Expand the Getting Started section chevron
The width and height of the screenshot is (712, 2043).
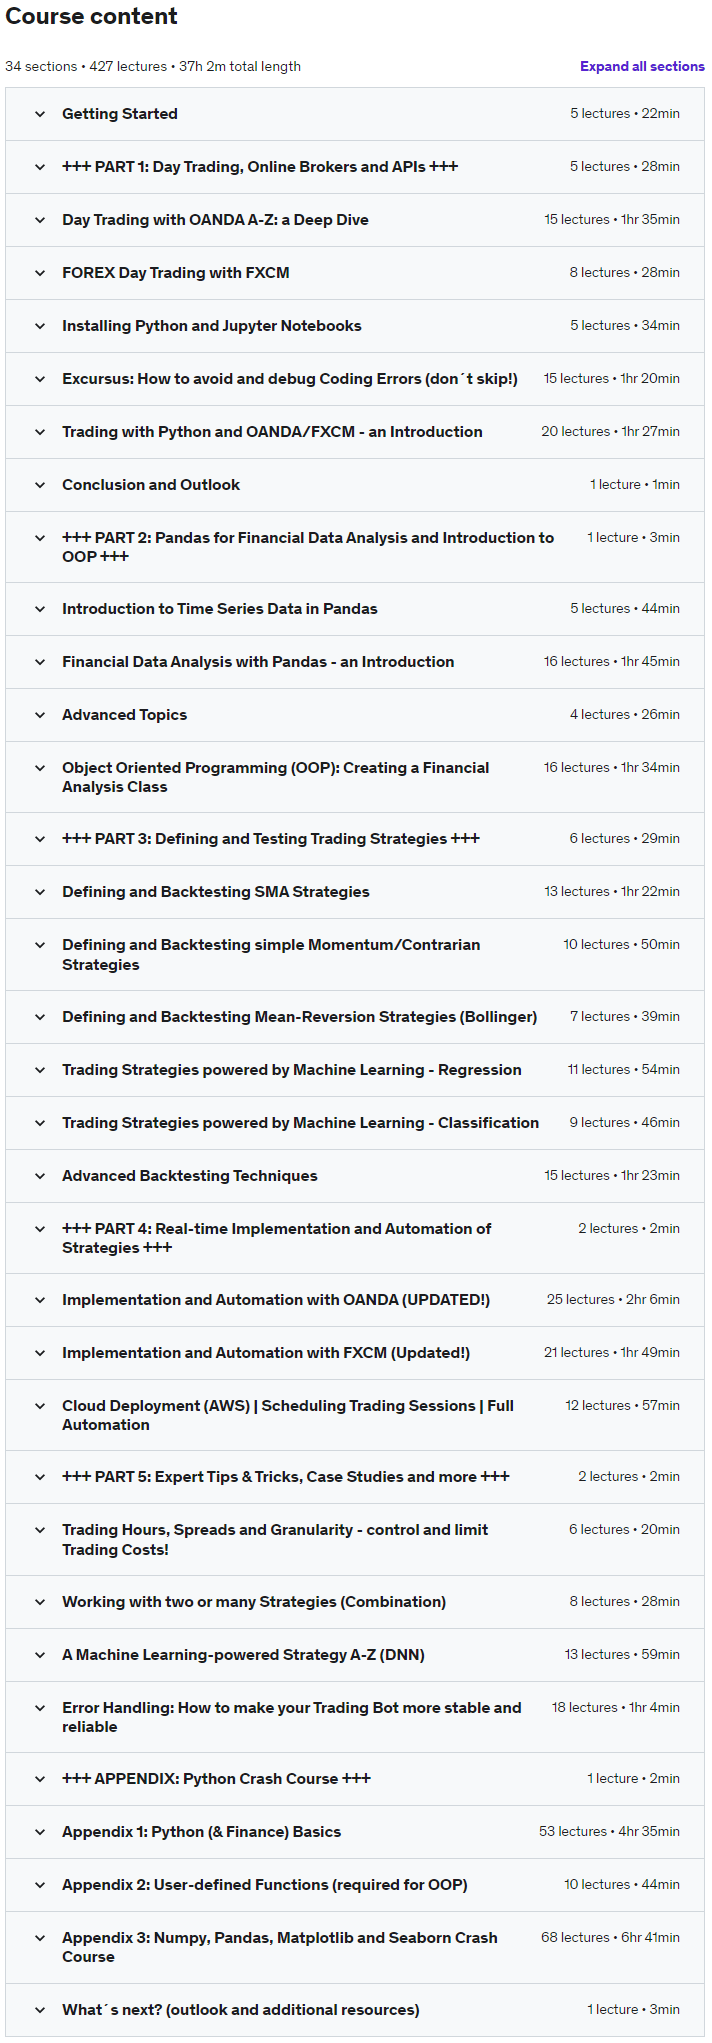[x=40, y=114]
